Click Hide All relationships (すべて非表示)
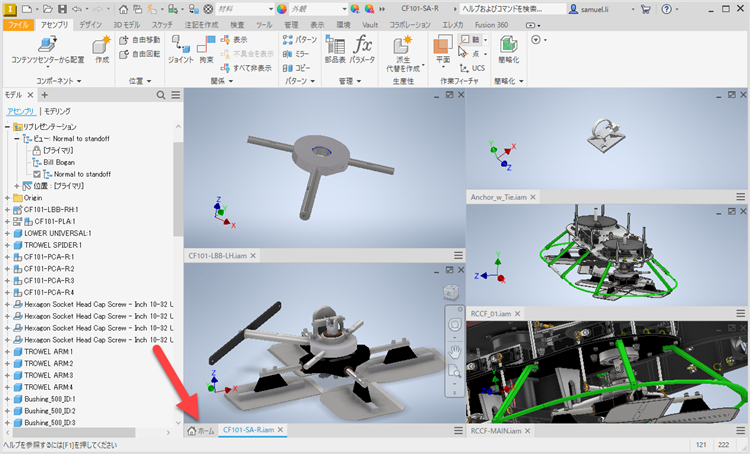 point(246,68)
